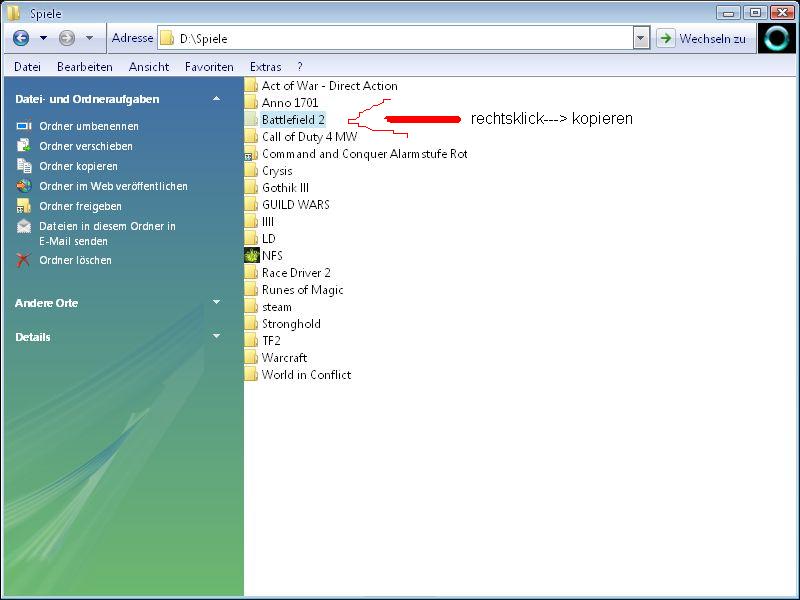The image size is (800, 600).
Task: Click the 'World in Conflict' folder name
Action: click(x=306, y=374)
